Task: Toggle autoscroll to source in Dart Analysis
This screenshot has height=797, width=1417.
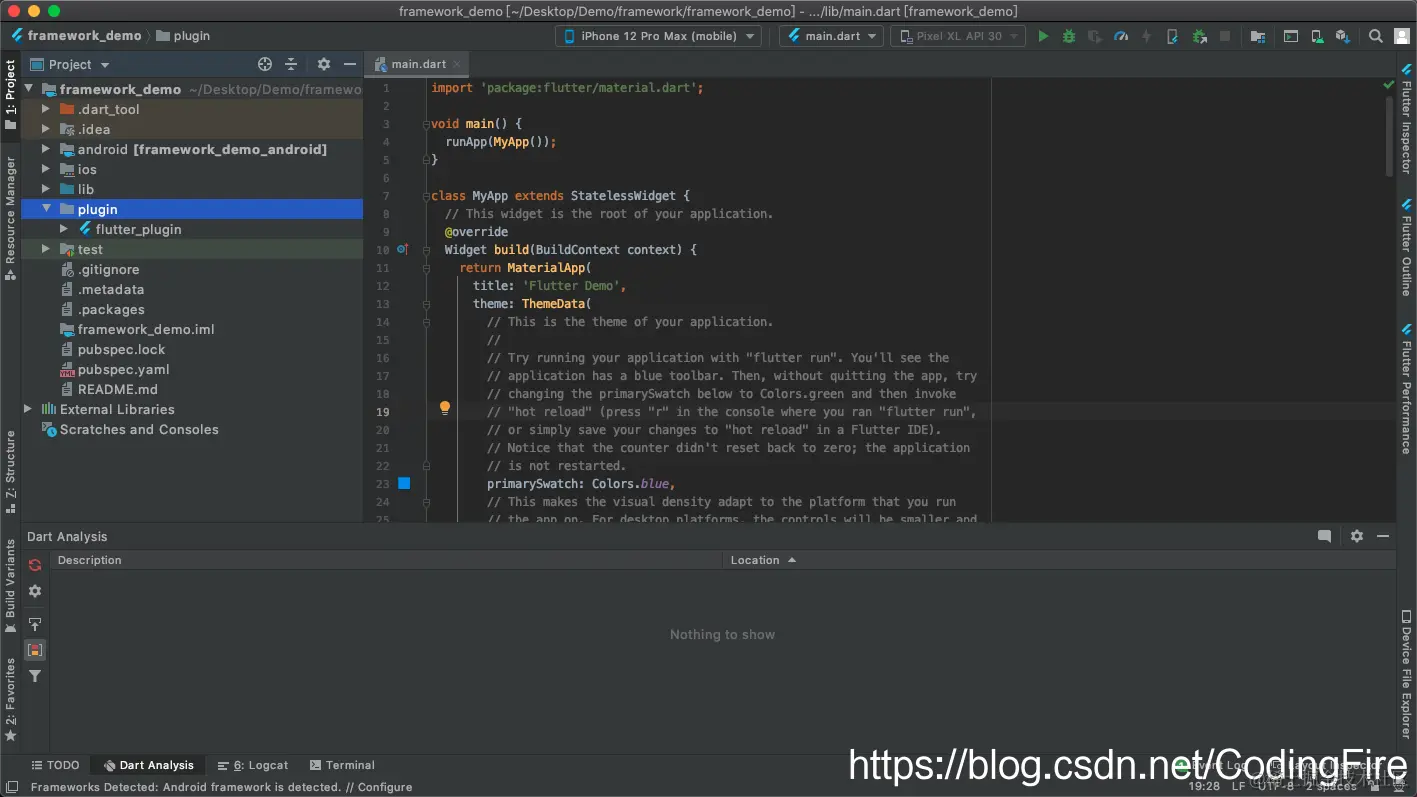Action: point(35,624)
